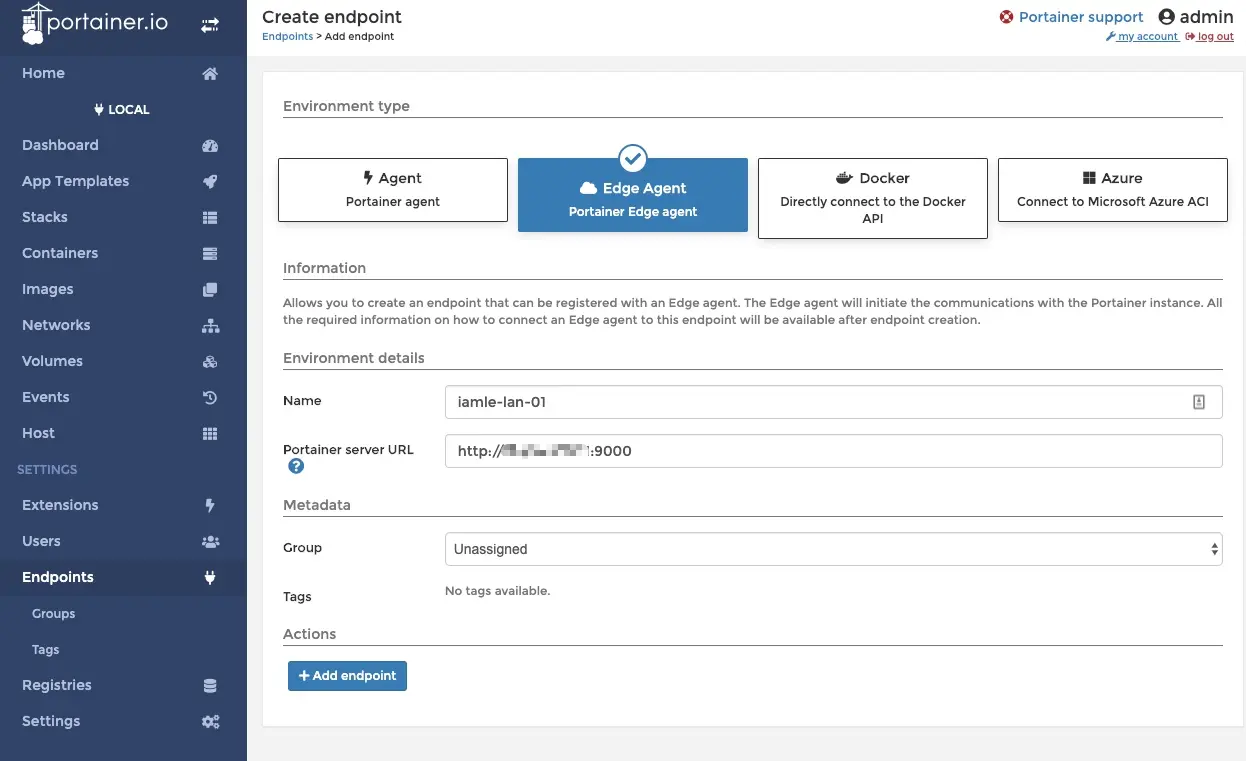This screenshot has height=761, width=1246.
Task: Click the log out link
Action: pos(1210,36)
